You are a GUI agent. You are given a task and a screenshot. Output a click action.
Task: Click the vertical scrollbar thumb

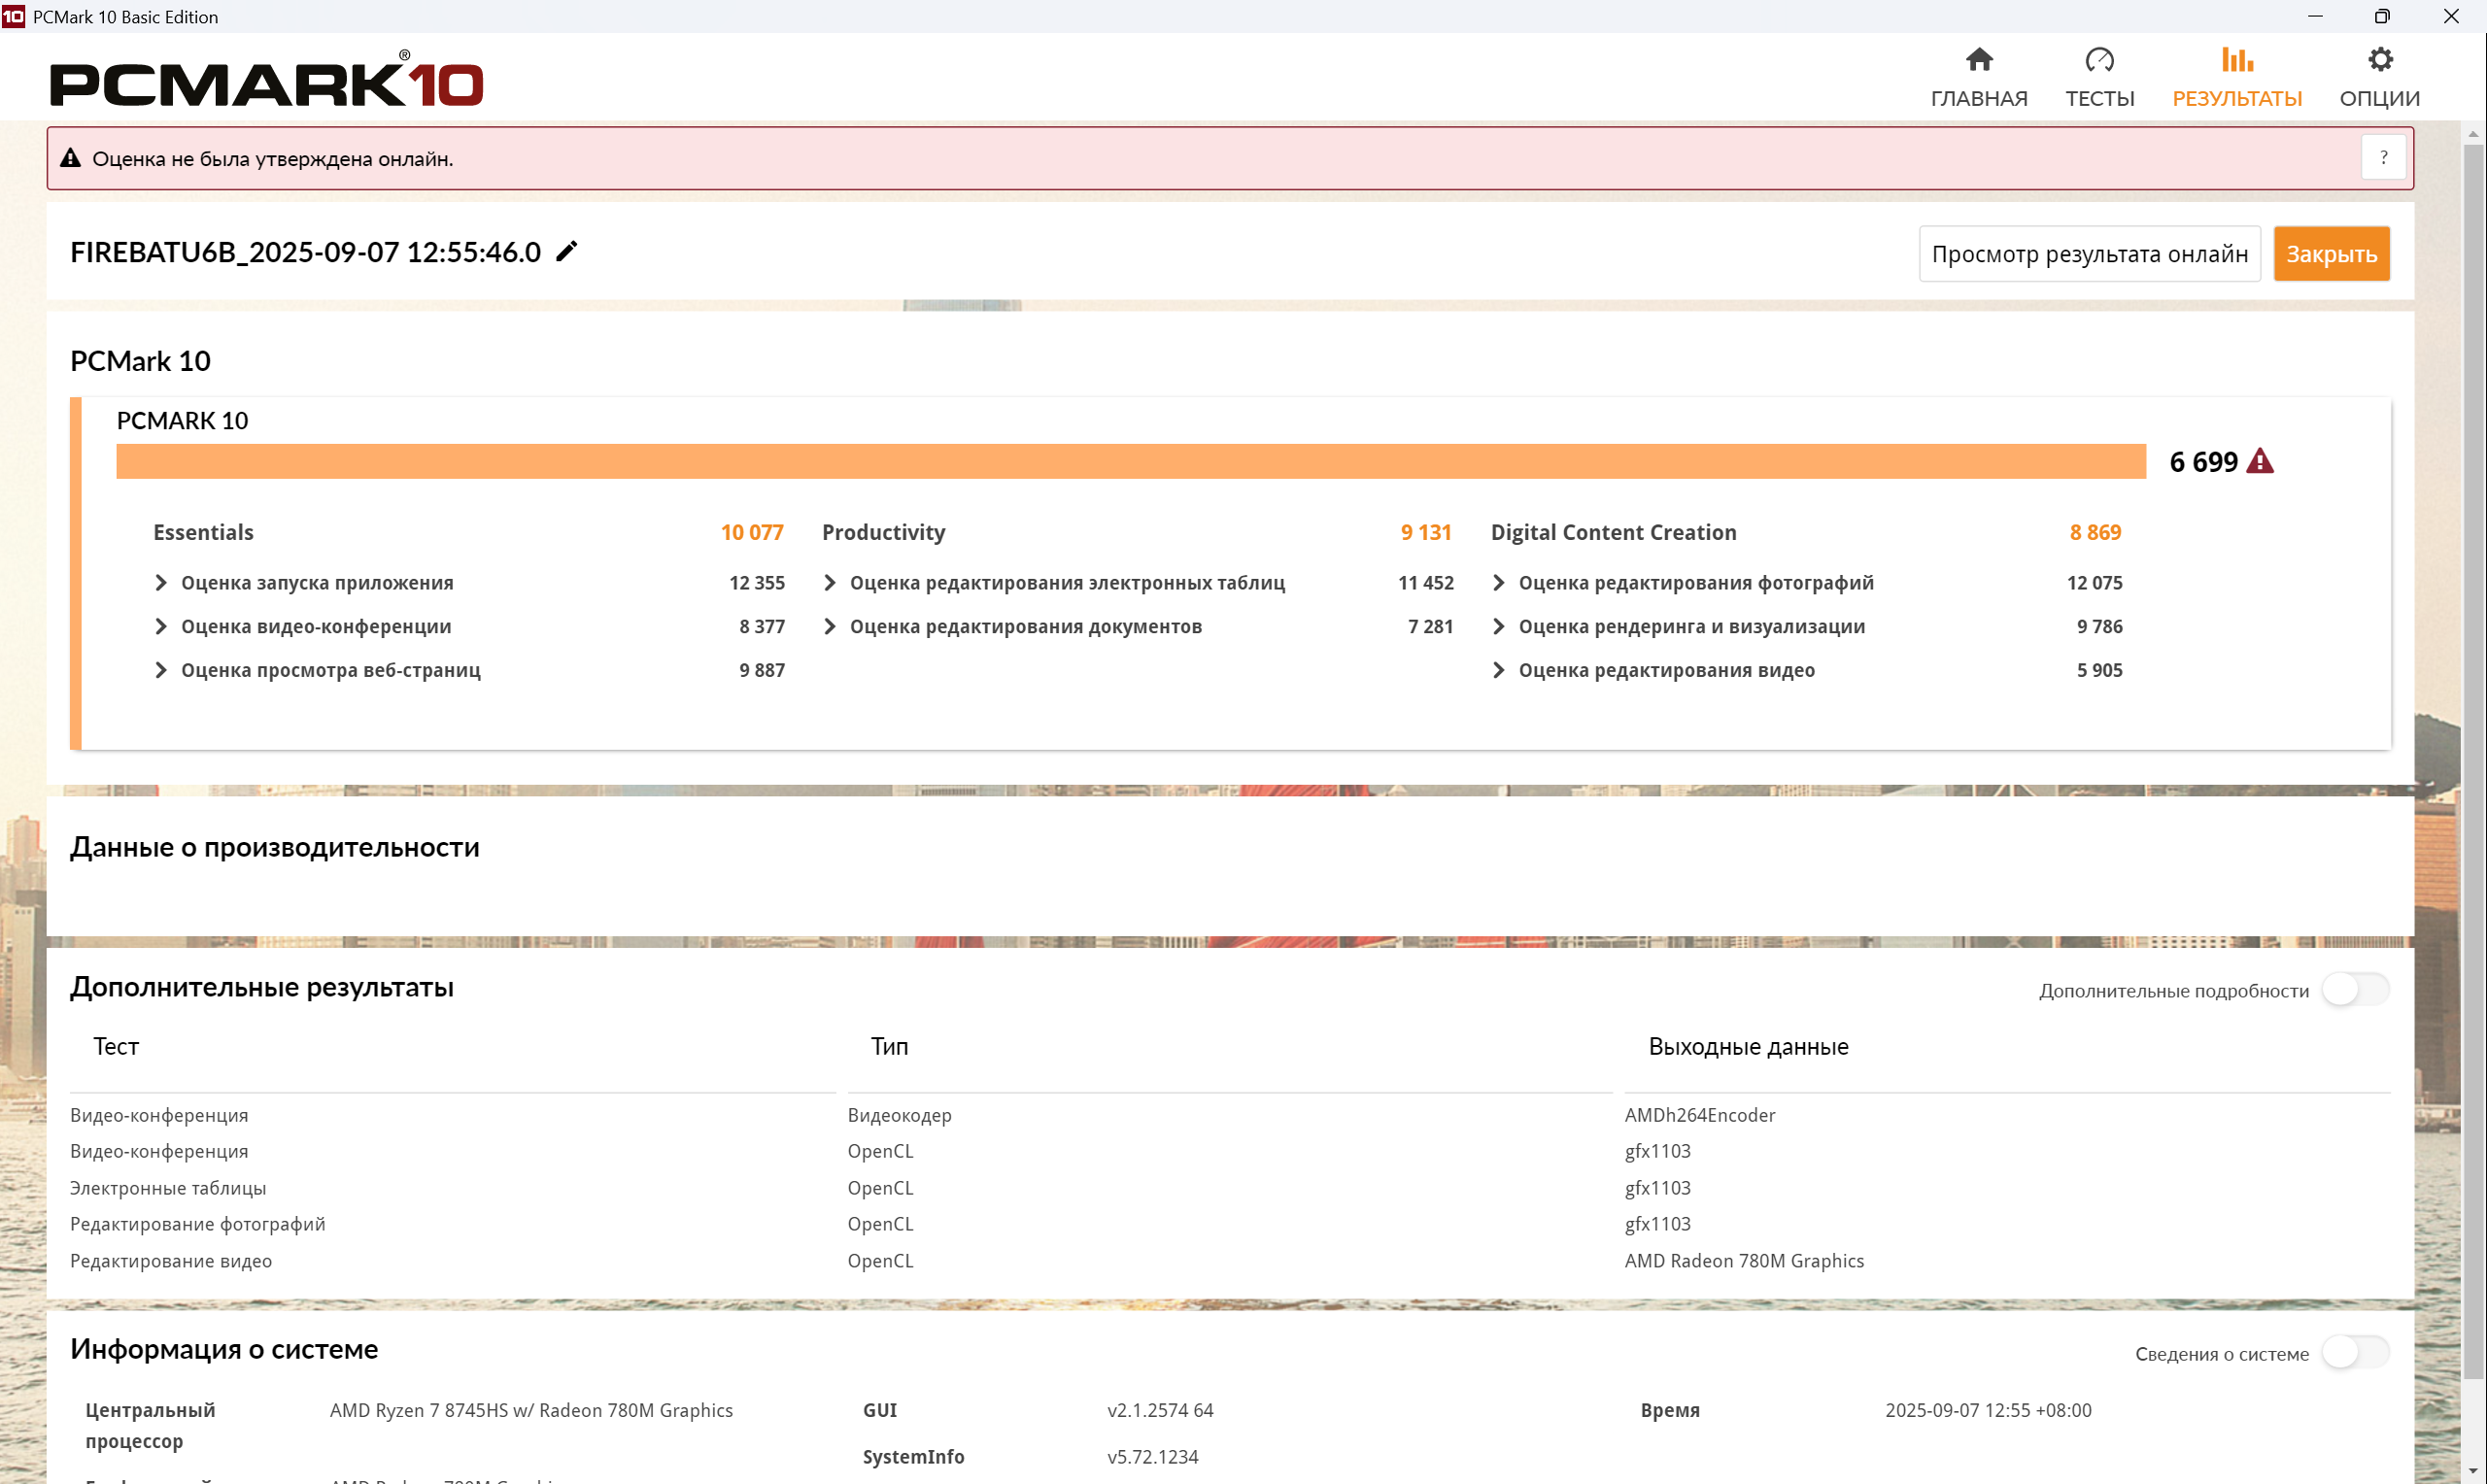click(x=2472, y=760)
